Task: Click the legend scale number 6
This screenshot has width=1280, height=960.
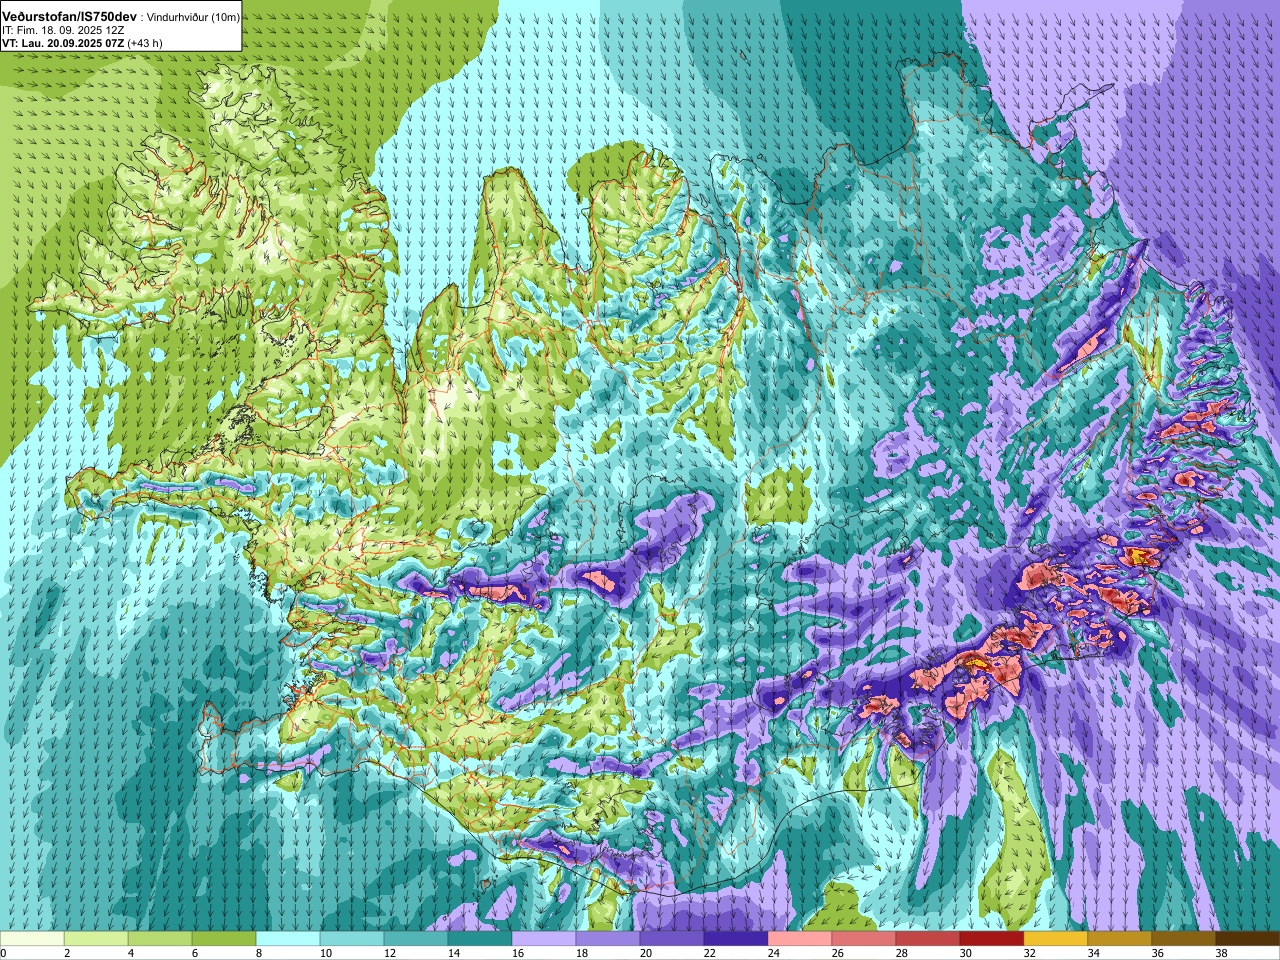Action: click(195, 953)
